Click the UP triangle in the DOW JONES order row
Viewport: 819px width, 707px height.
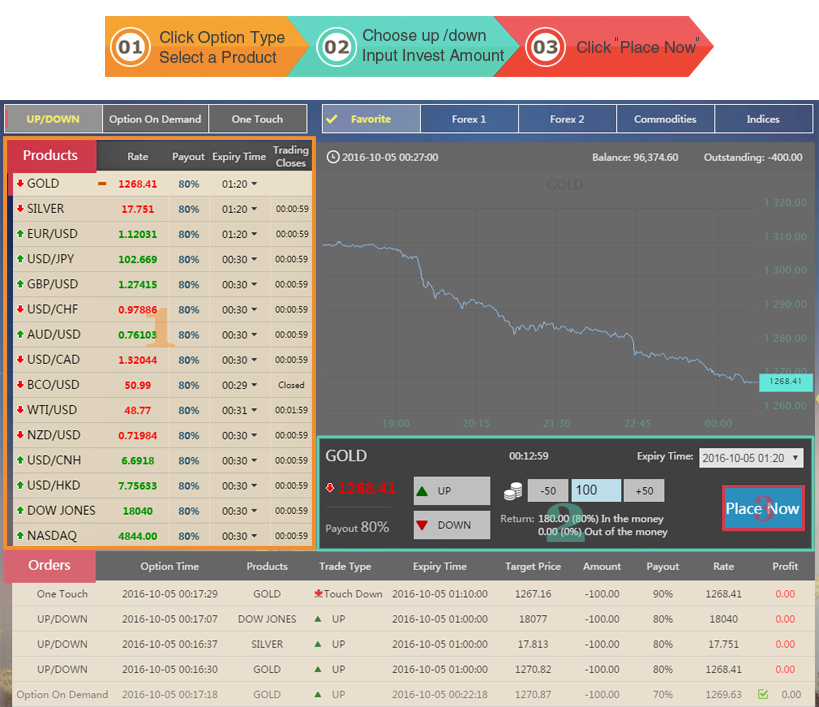point(318,619)
